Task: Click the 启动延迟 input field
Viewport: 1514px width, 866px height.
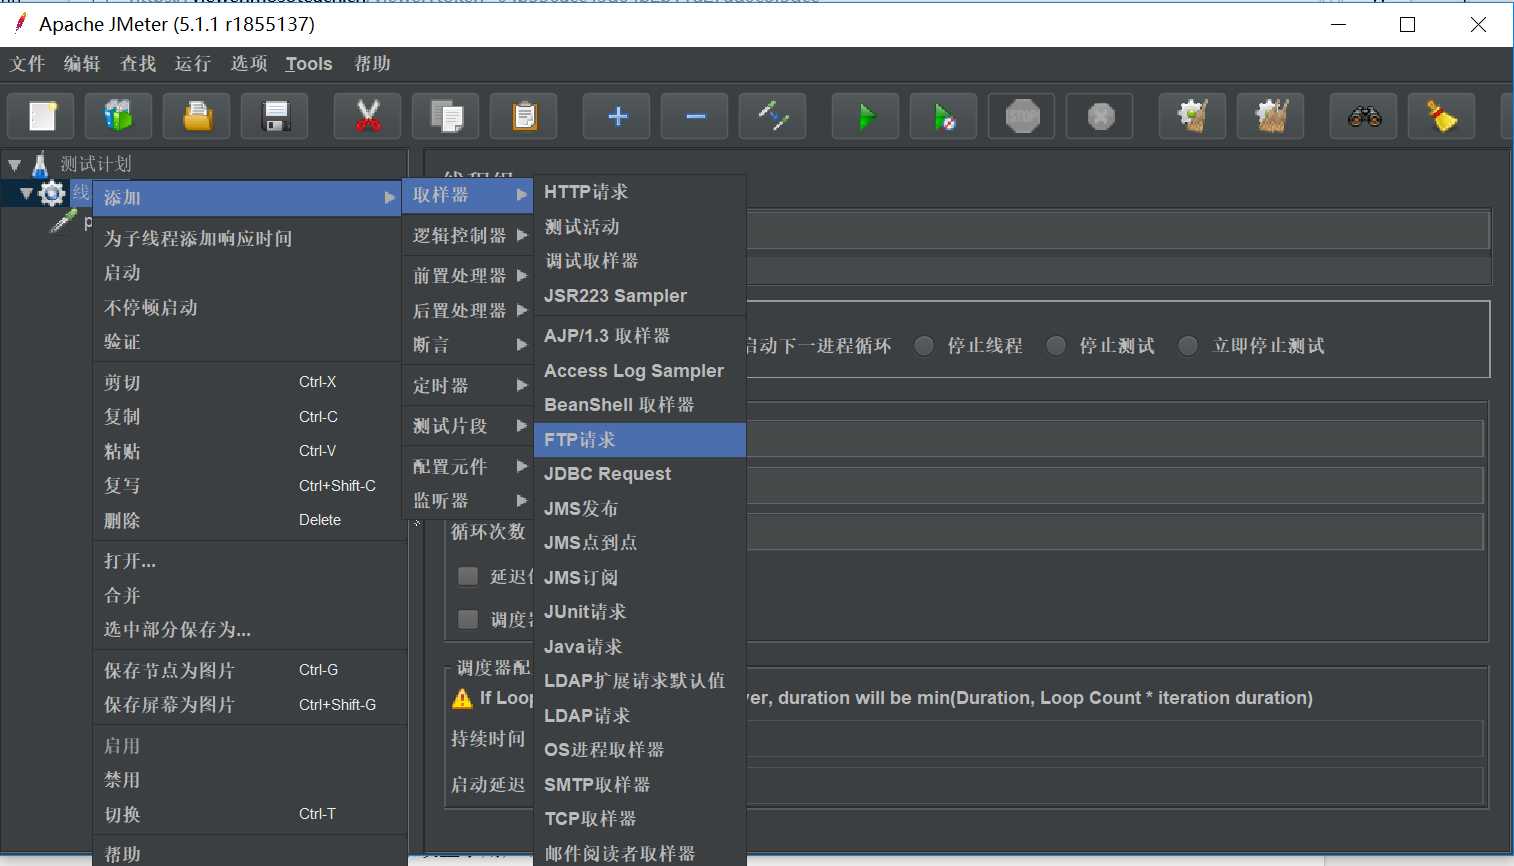Action: tap(1114, 785)
